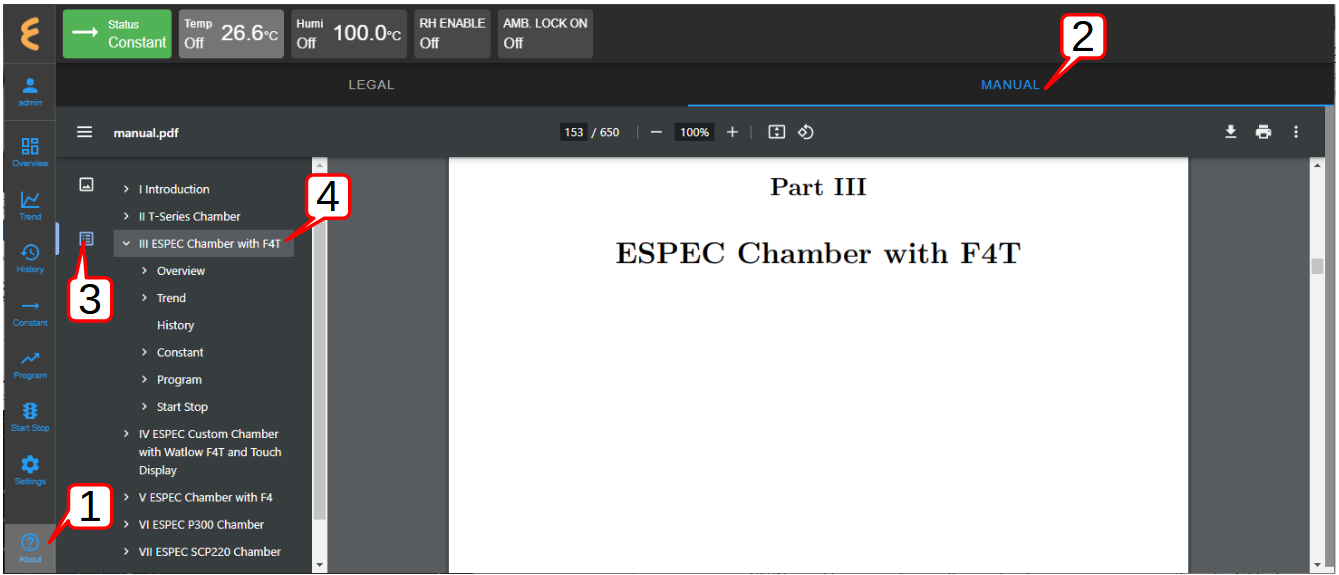Click the Temp 26.6°C status tile

(x=232, y=34)
